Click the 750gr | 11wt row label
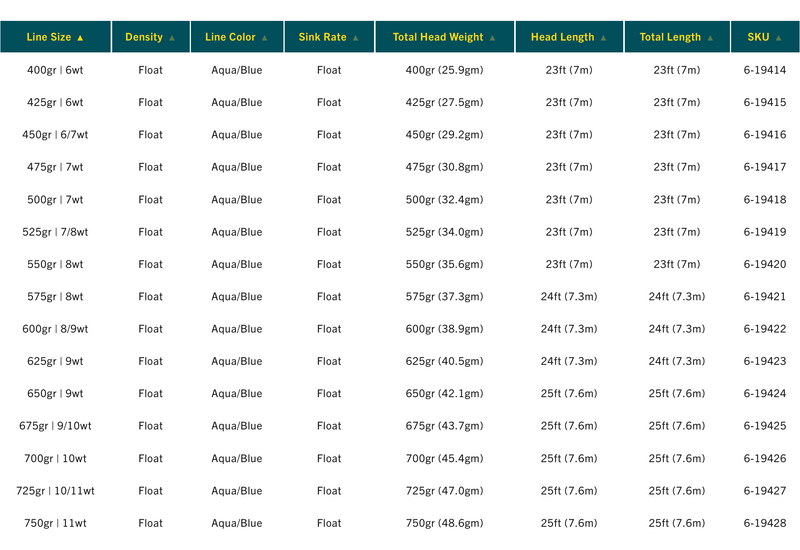The image size is (800, 550). 55,523
